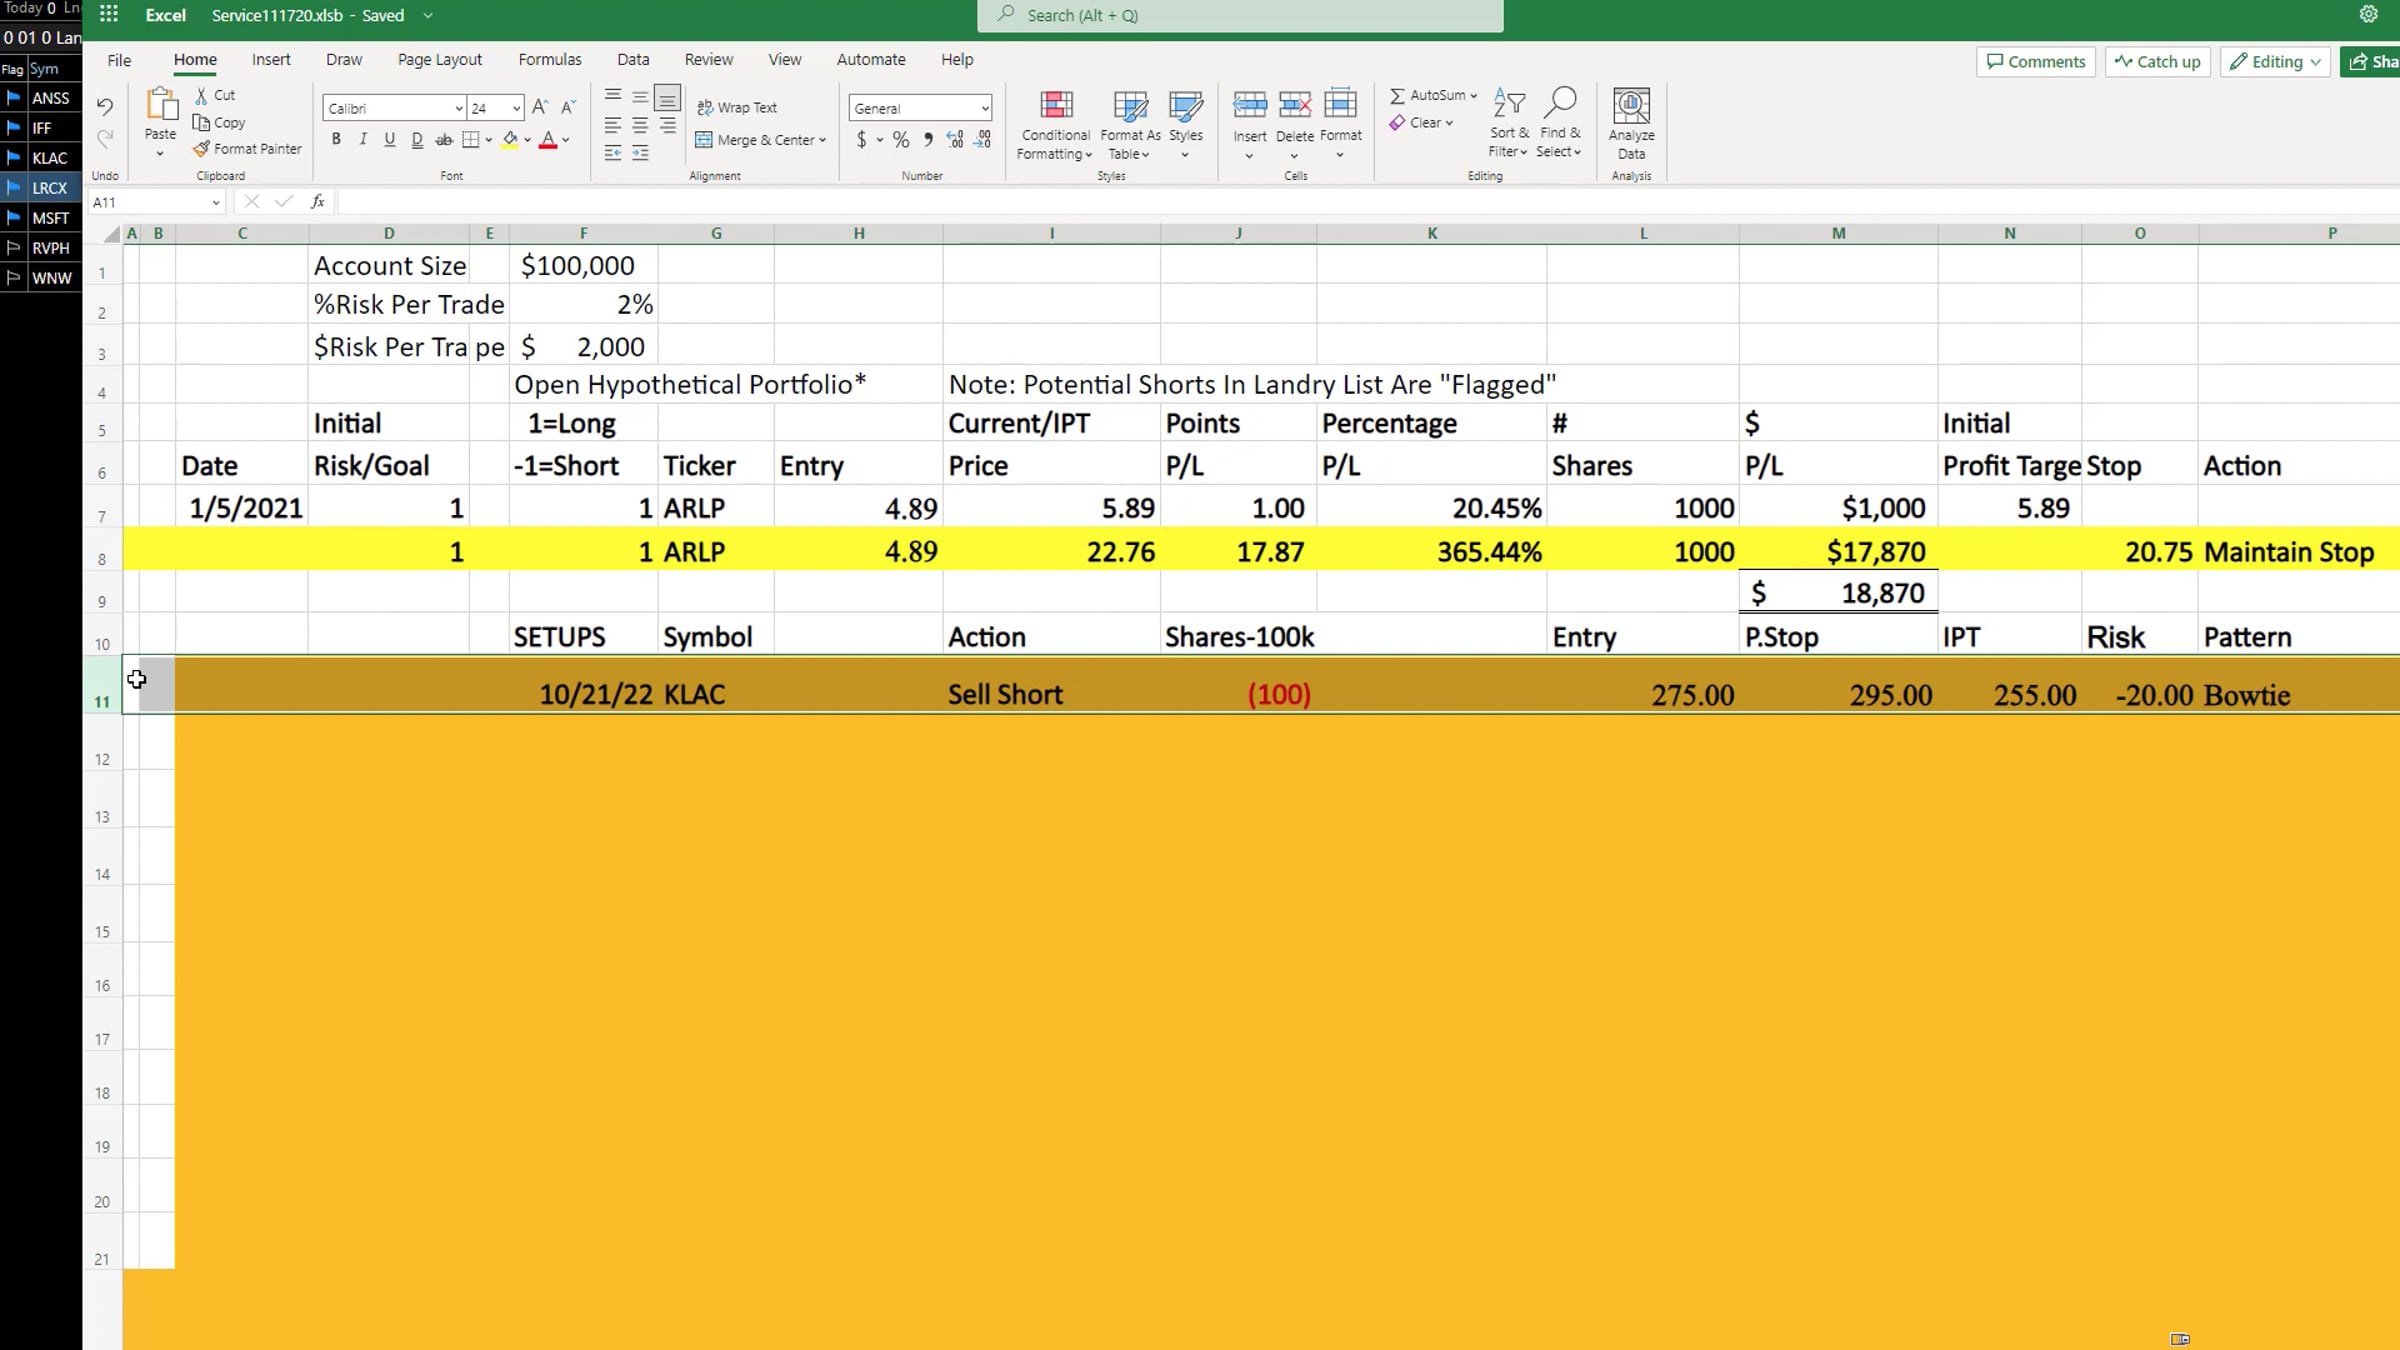Viewport: 2400px width, 1350px height.
Task: Toggle double underline formatting
Action: (417, 140)
